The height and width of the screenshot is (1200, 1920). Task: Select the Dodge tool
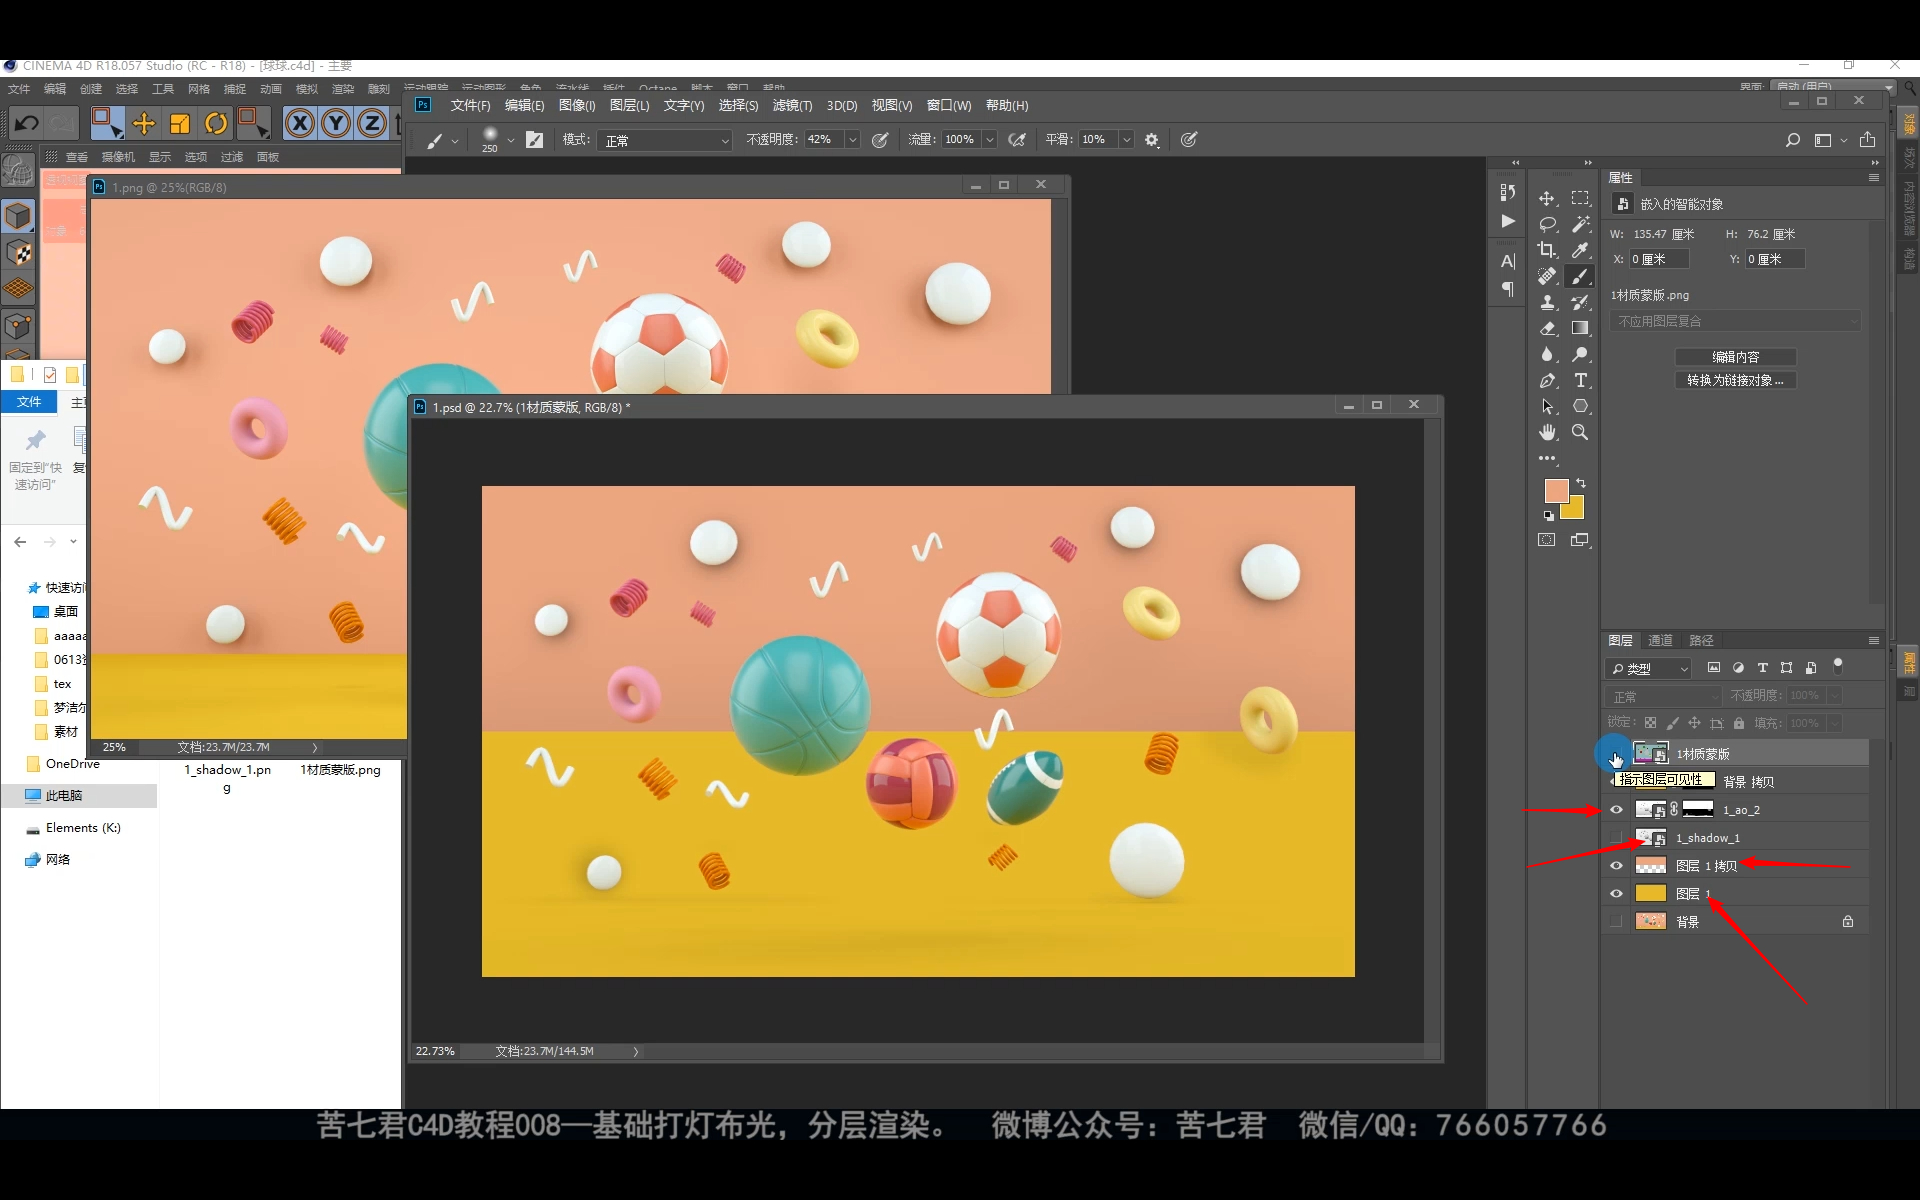click(1580, 354)
